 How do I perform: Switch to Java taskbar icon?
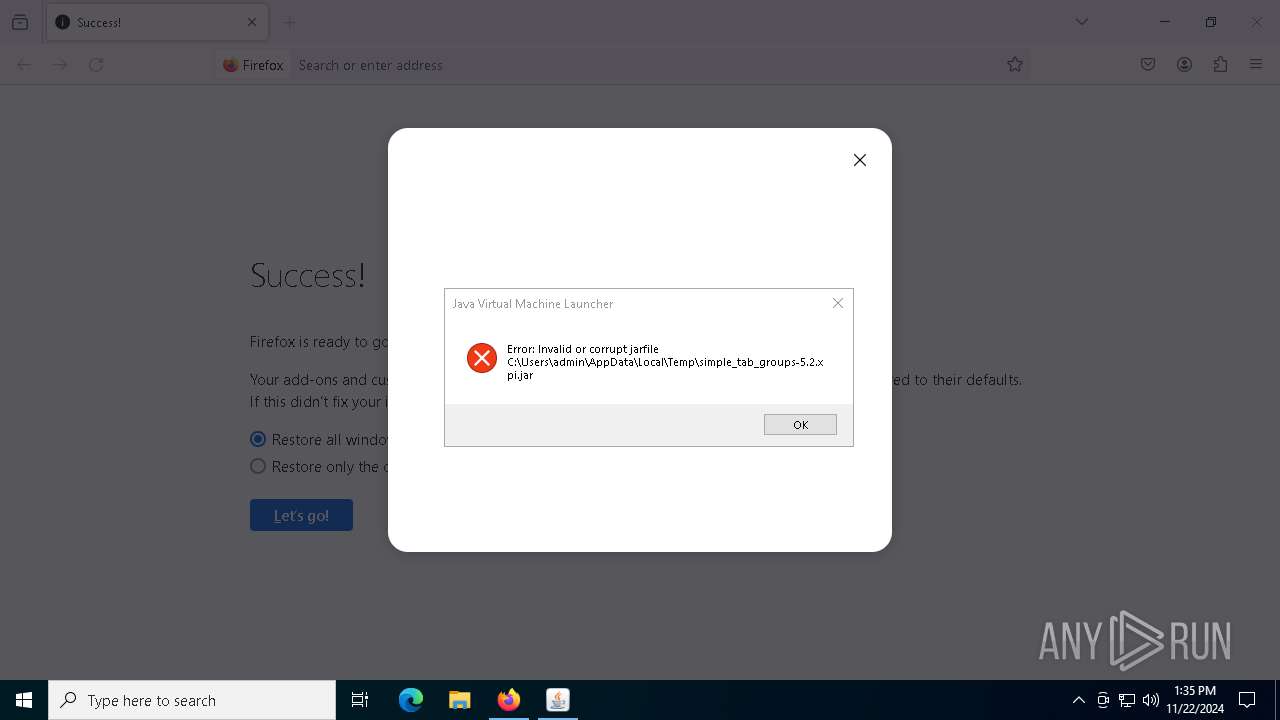coord(558,700)
